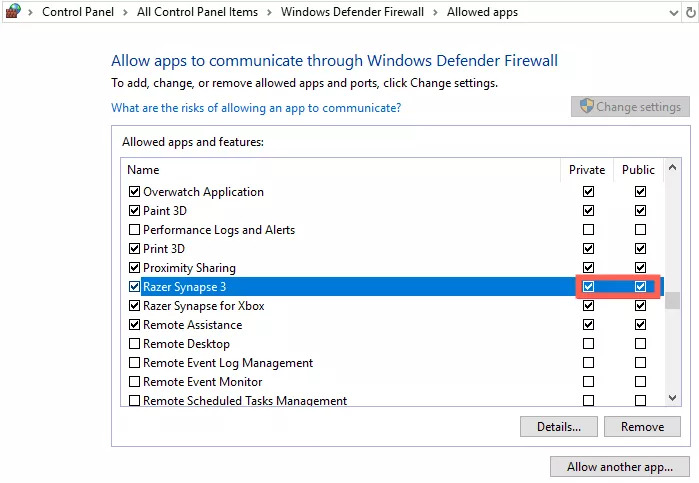
Task: Toggle Print 3D Public checkbox
Action: point(641,248)
